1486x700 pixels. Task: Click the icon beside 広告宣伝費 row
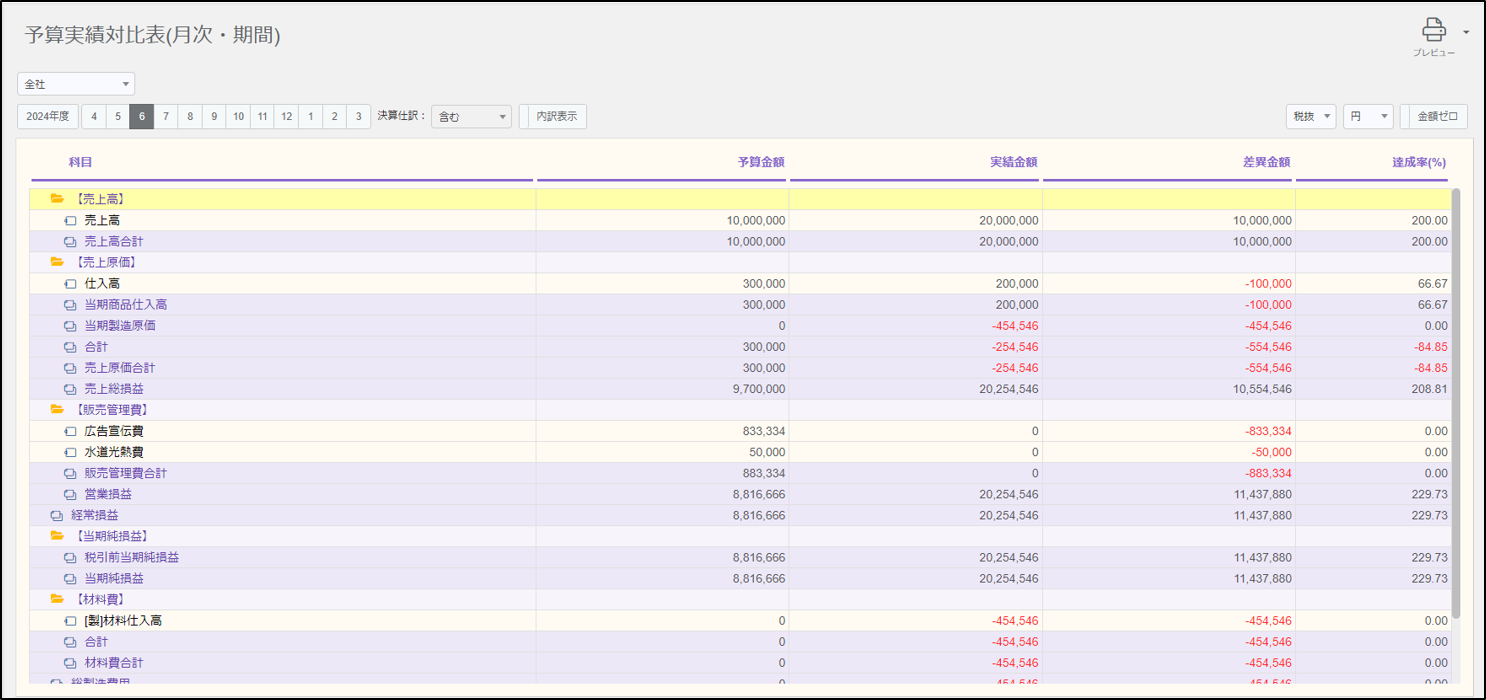click(70, 431)
